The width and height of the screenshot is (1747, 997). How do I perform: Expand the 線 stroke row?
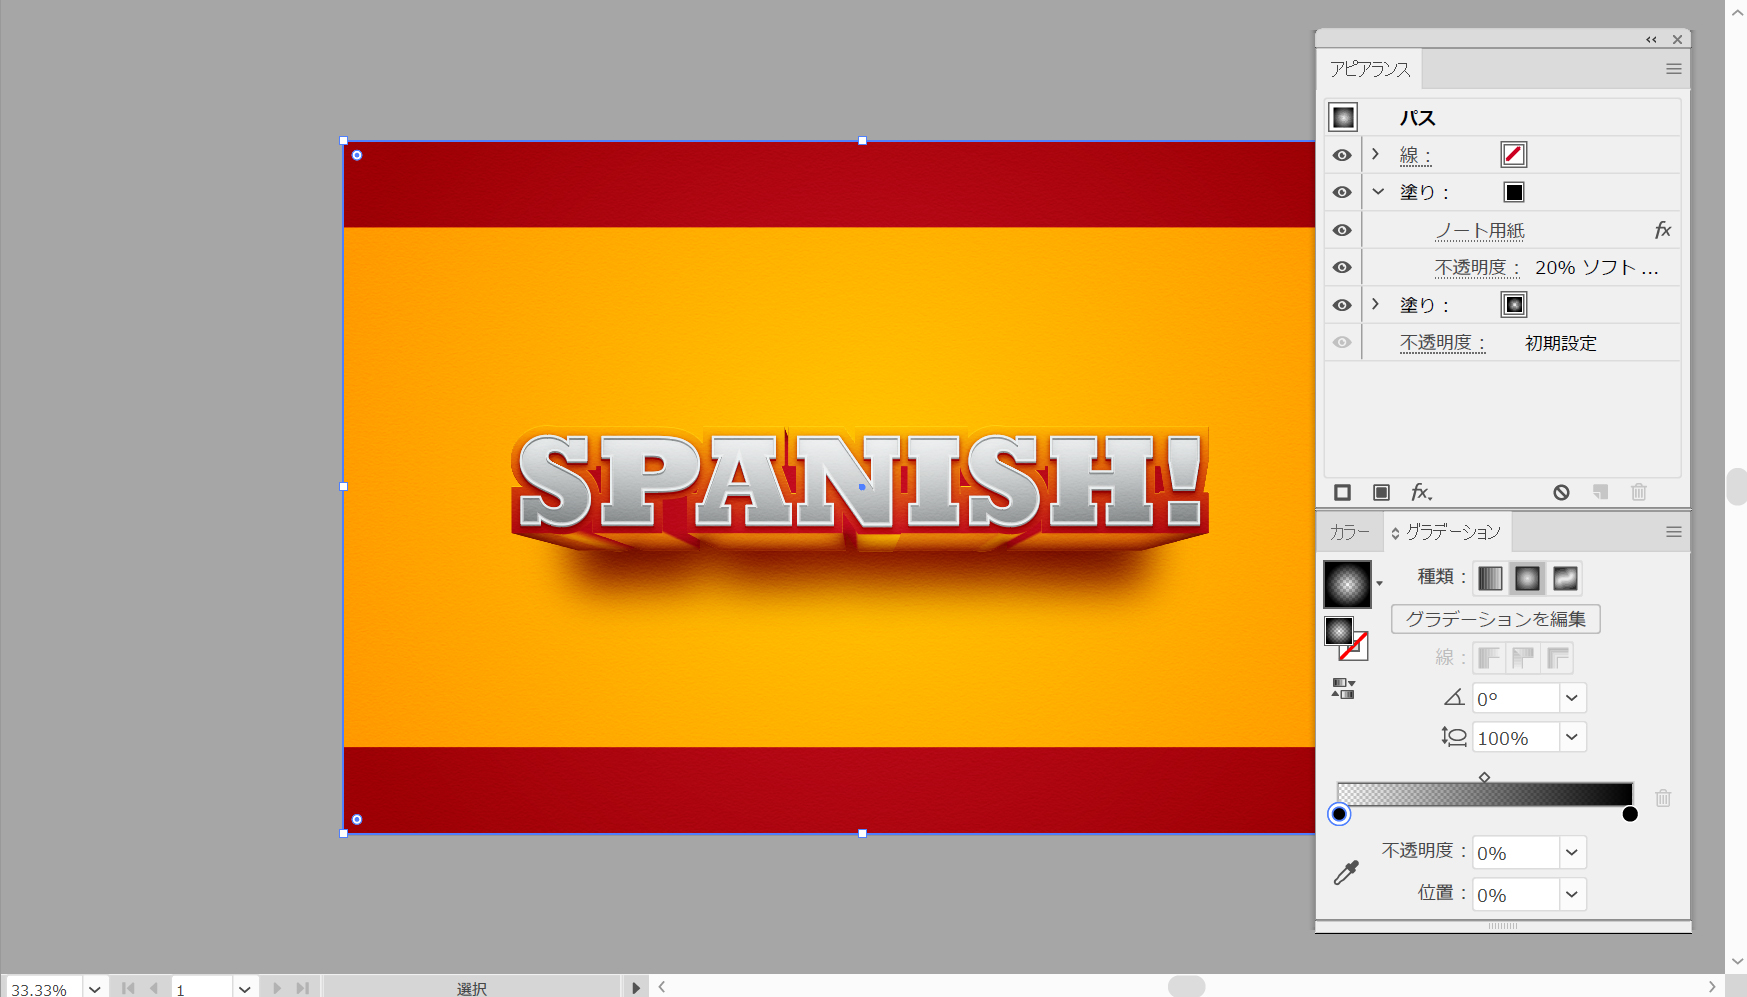click(1376, 154)
